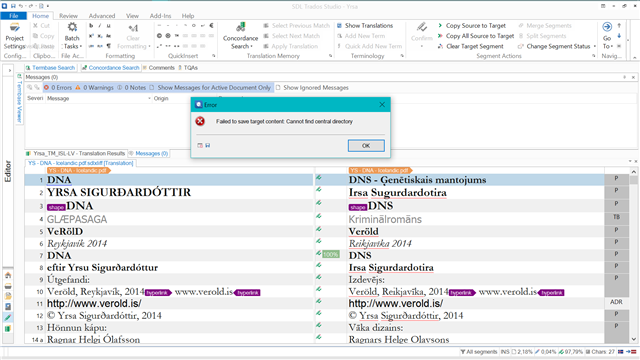
Task: Apply bold formatting in the ribbon
Action: (91, 25)
